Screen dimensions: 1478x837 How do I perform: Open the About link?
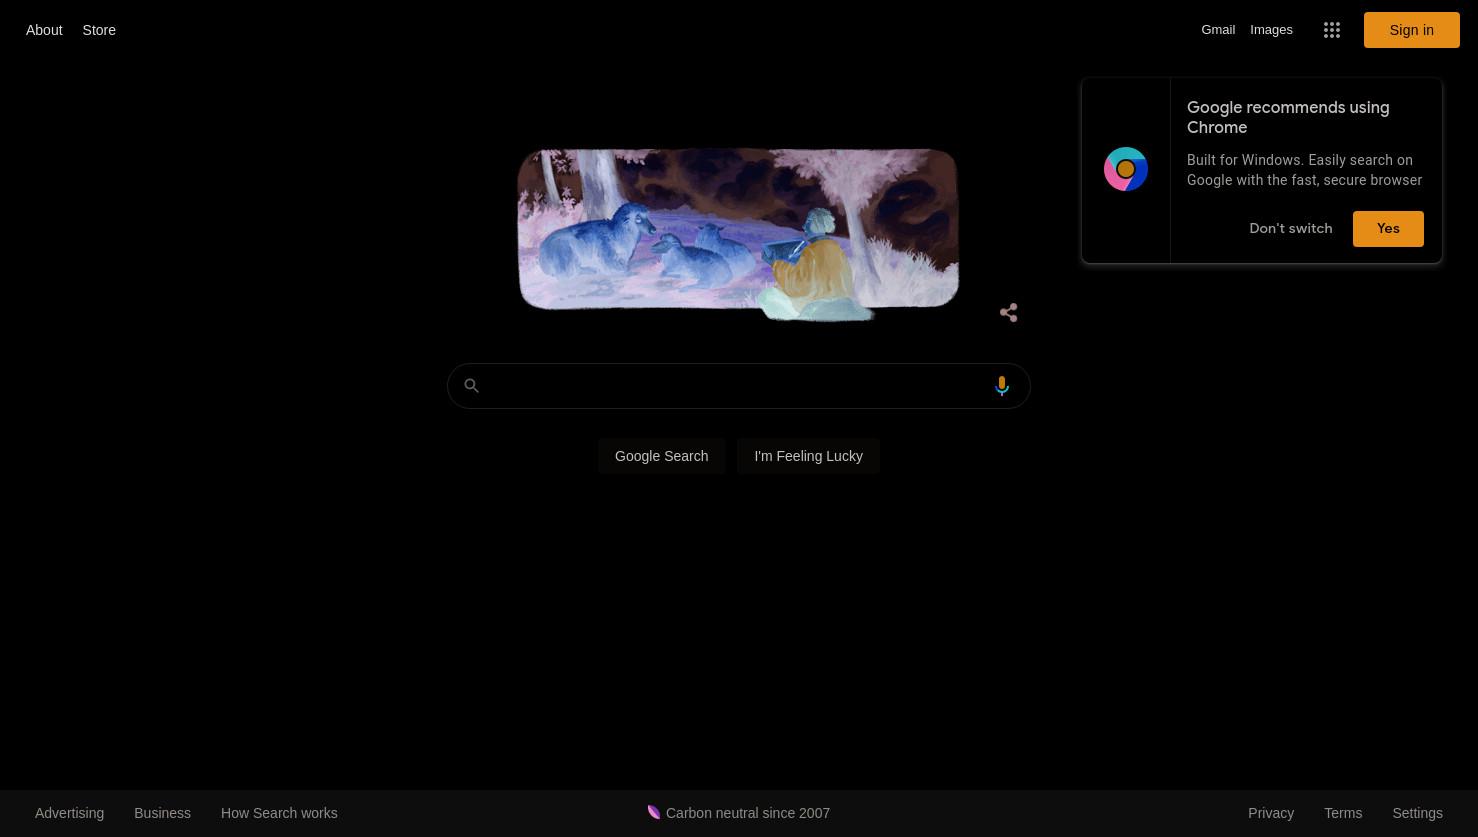pyautogui.click(x=44, y=30)
